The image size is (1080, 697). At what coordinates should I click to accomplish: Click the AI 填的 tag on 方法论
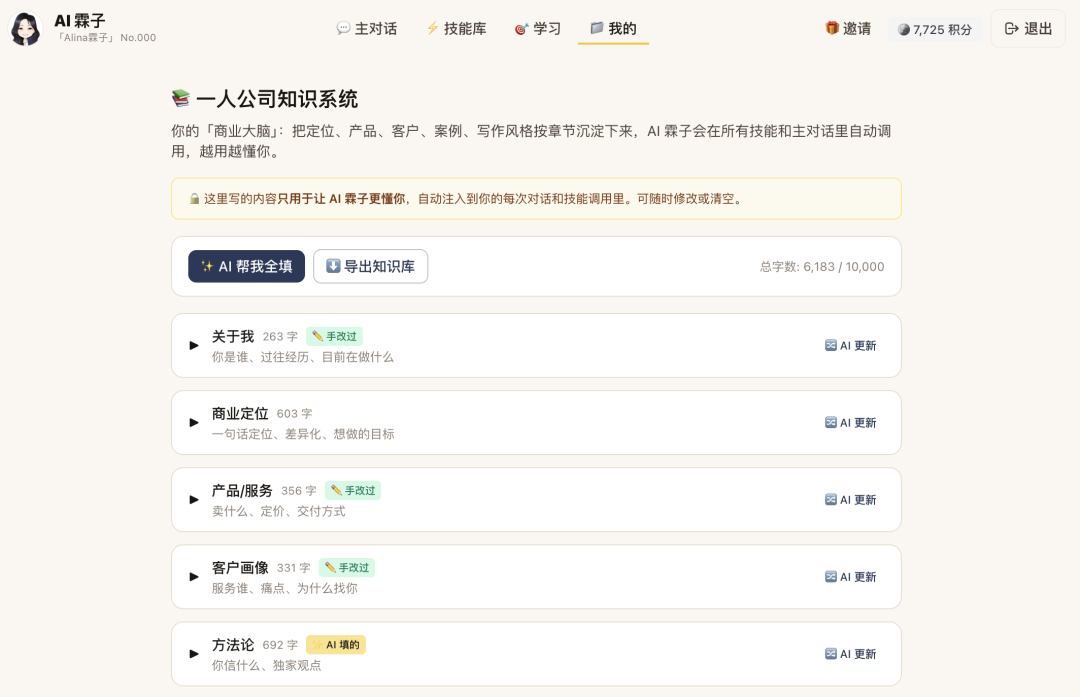point(335,645)
